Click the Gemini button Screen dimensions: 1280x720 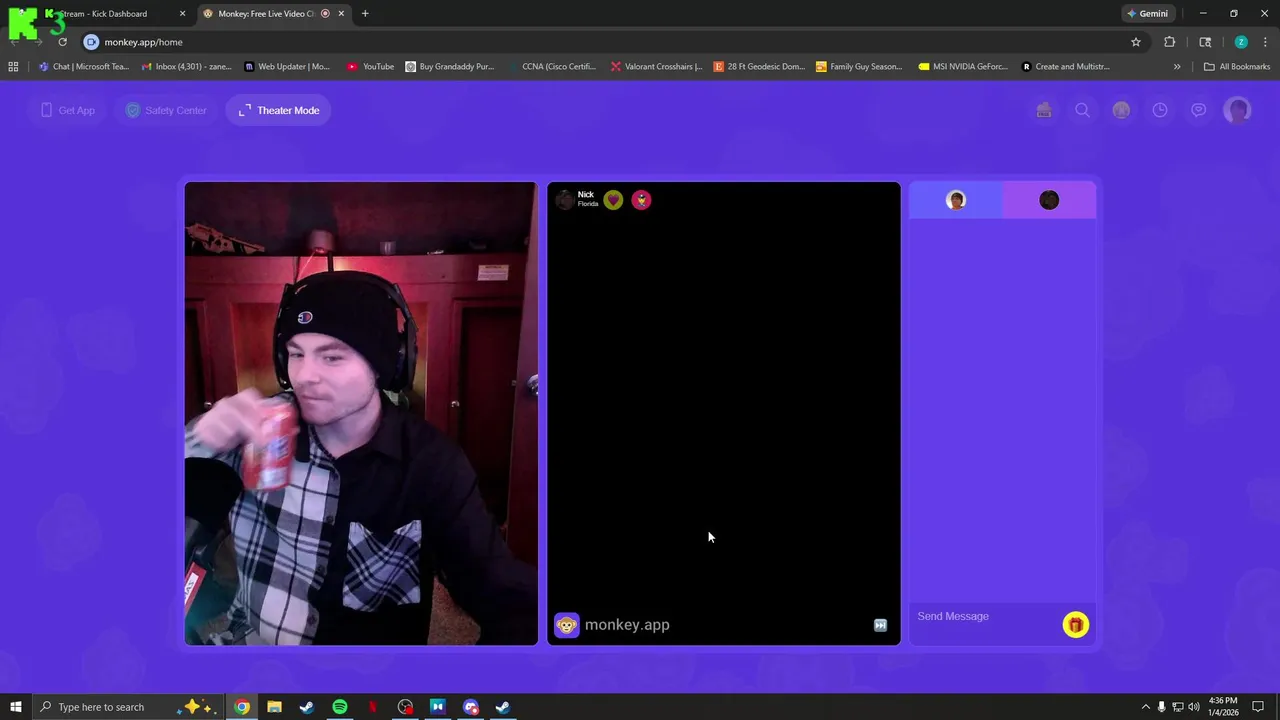click(x=1147, y=14)
